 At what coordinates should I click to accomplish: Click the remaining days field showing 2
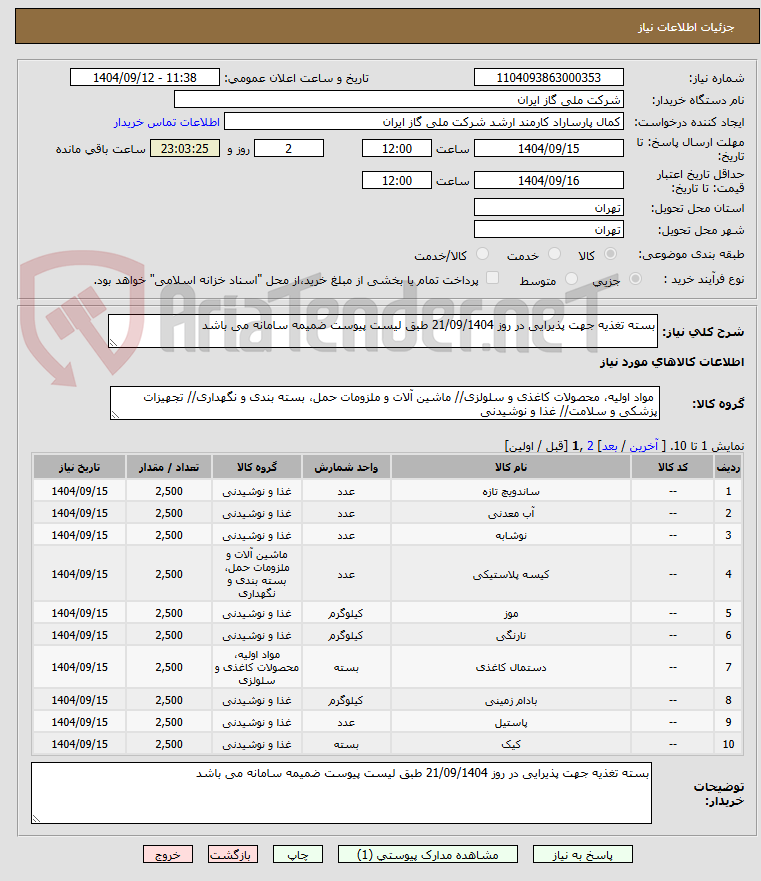click(x=289, y=148)
